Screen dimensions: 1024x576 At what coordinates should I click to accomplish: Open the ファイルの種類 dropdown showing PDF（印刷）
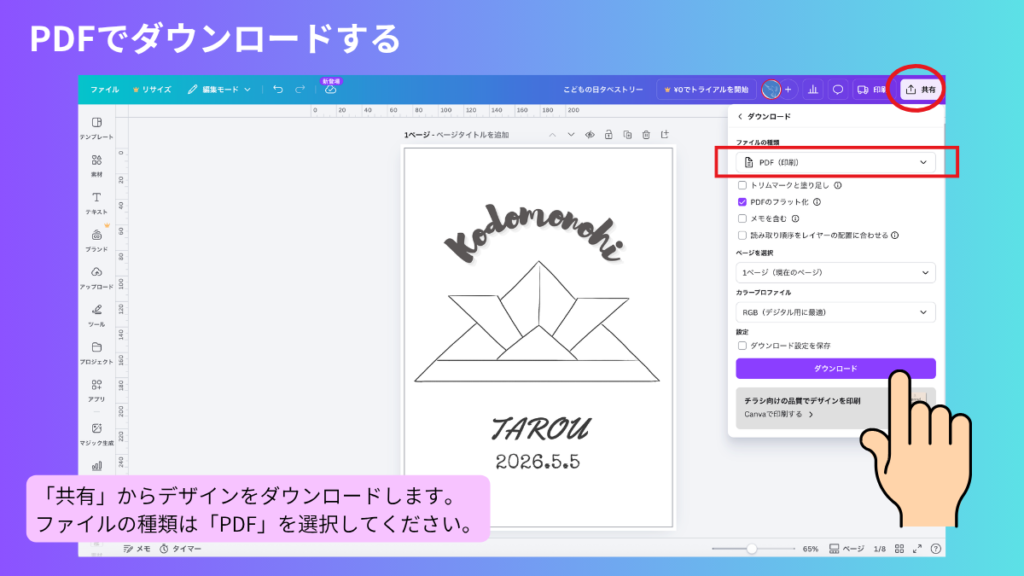coord(835,161)
